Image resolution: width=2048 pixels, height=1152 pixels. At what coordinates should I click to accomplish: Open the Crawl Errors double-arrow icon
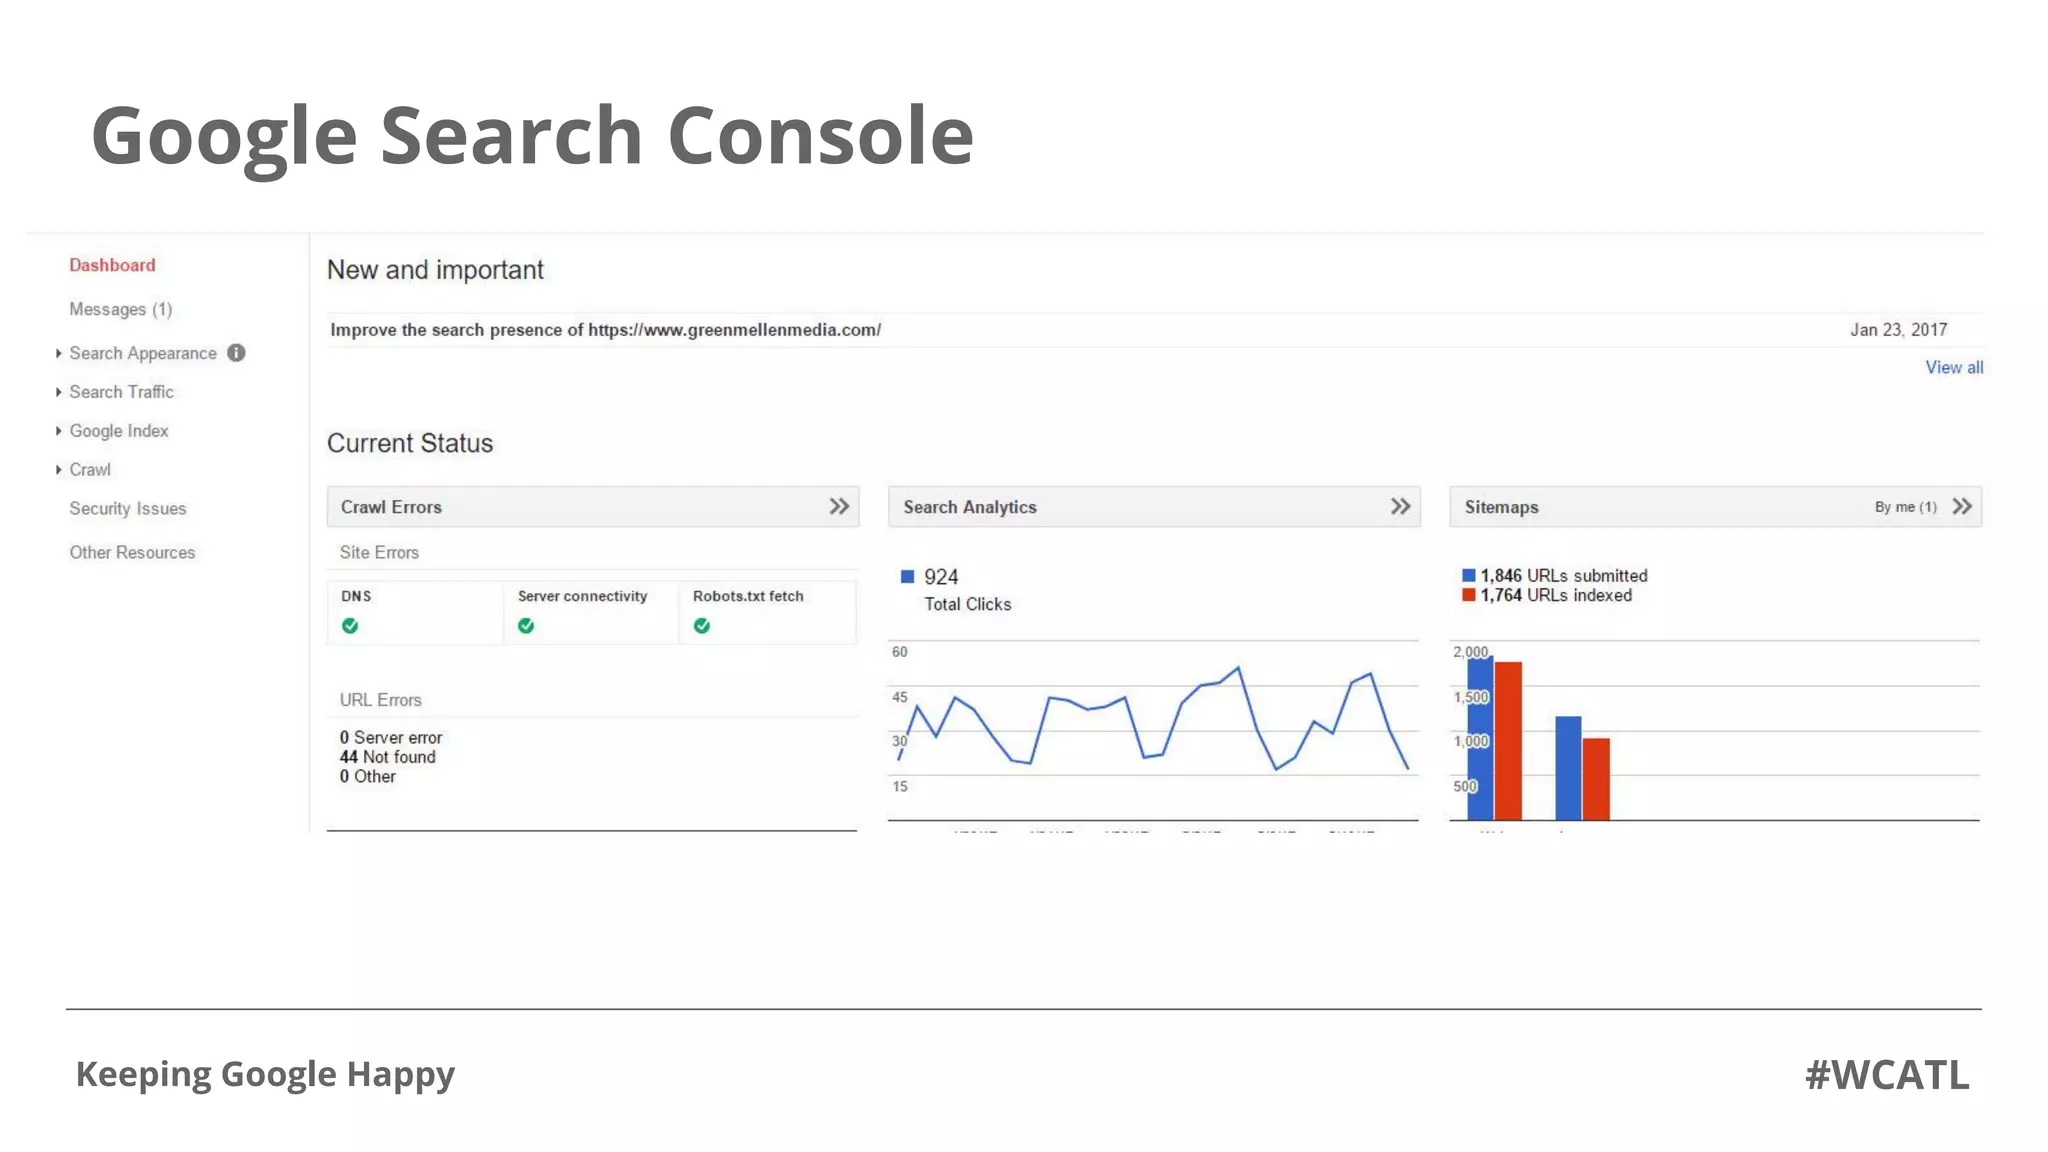point(839,507)
